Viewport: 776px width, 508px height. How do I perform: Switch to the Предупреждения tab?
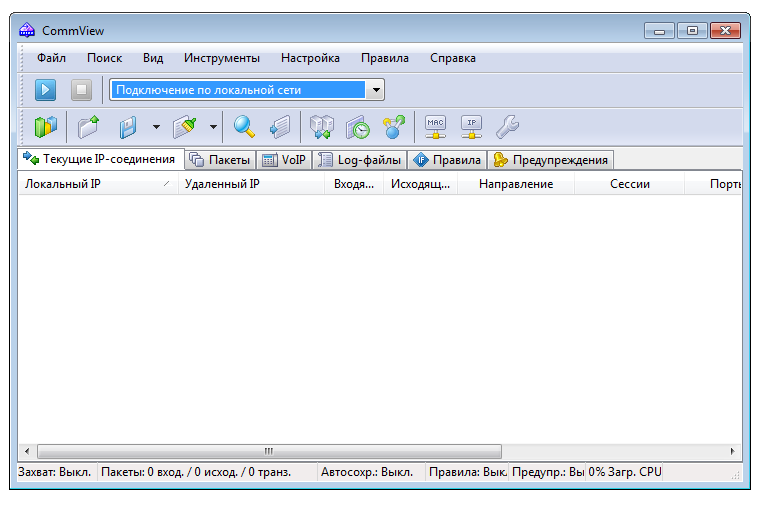pyautogui.click(x=551, y=160)
